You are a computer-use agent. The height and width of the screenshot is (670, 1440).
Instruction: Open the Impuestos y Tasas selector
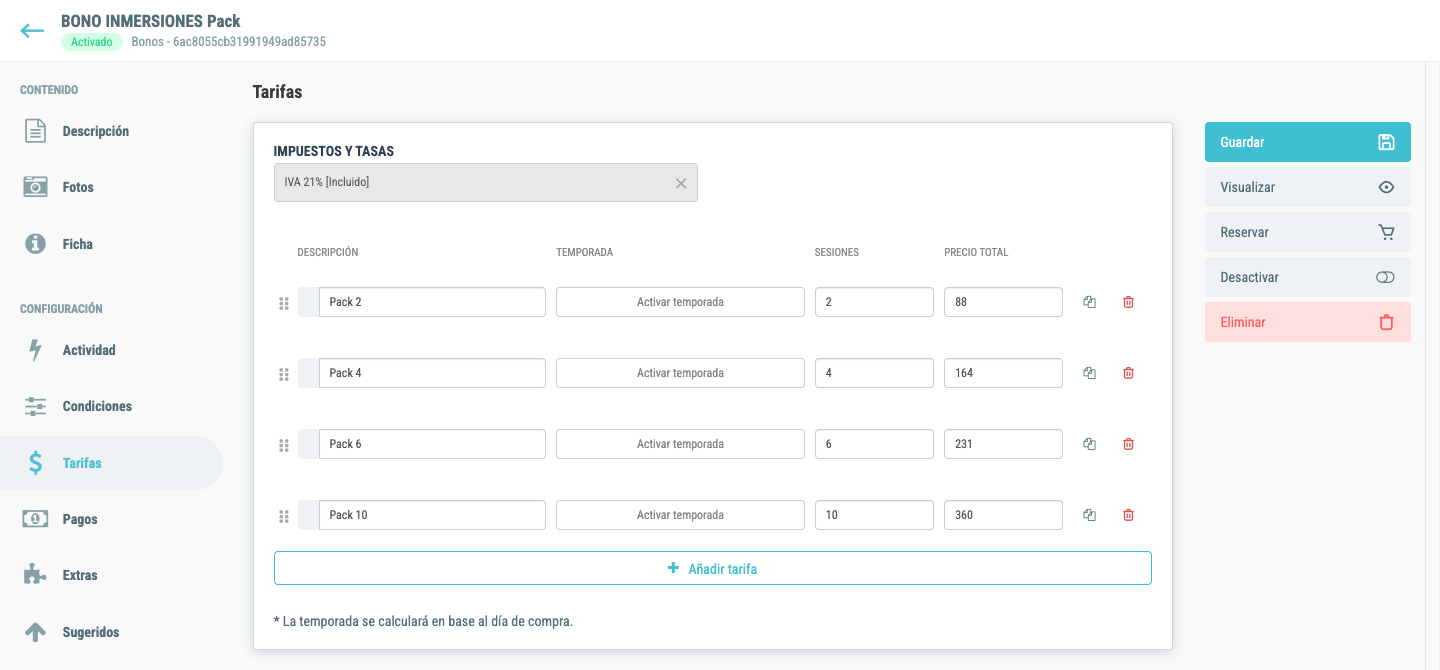(x=486, y=183)
